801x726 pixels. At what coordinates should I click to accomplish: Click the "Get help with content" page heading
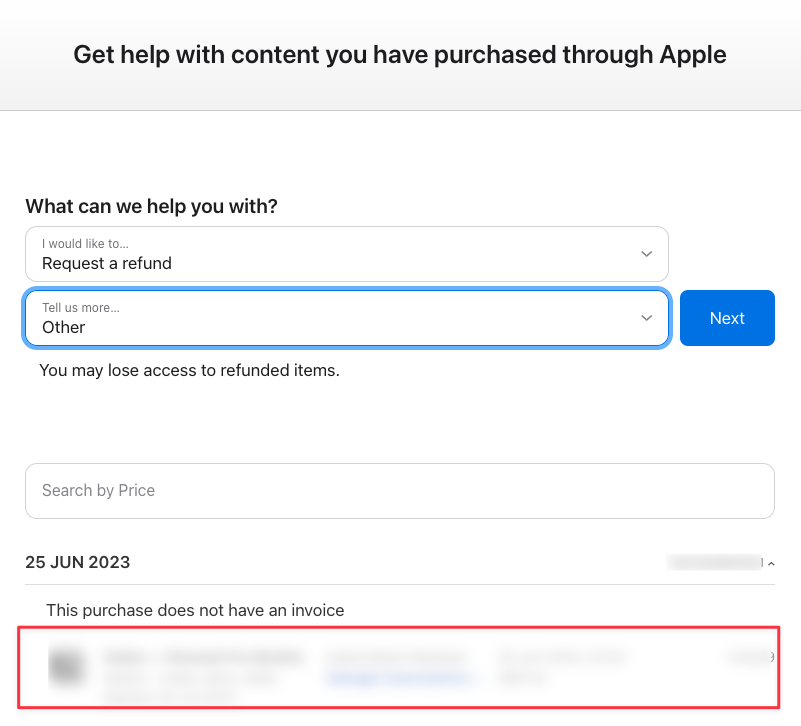400,54
